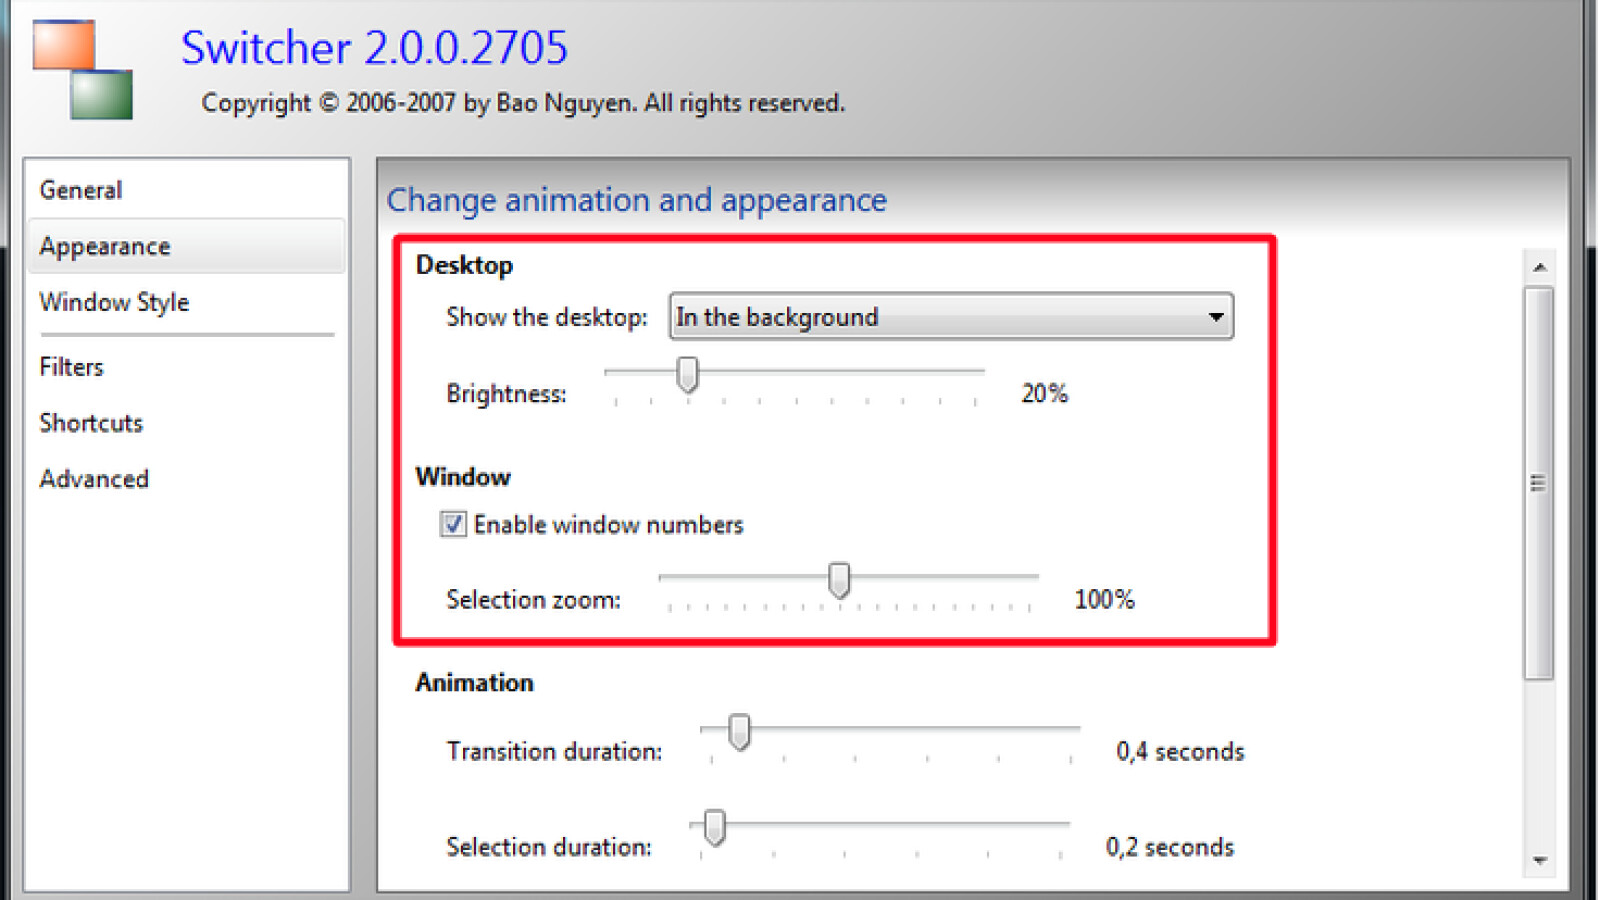Uncheck the Enable window numbers option
The height and width of the screenshot is (900, 1600).
(453, 524)
